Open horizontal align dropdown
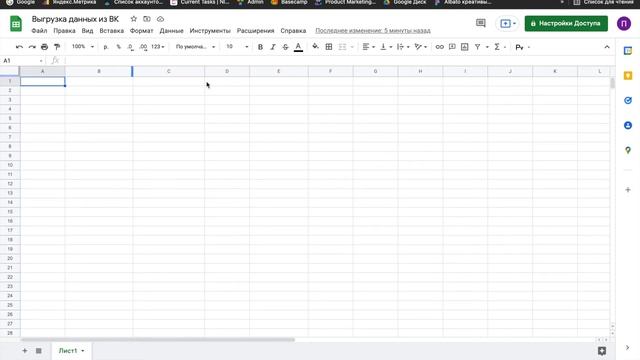This screenshot has height=360, width=640. click(x=369, y=47)
